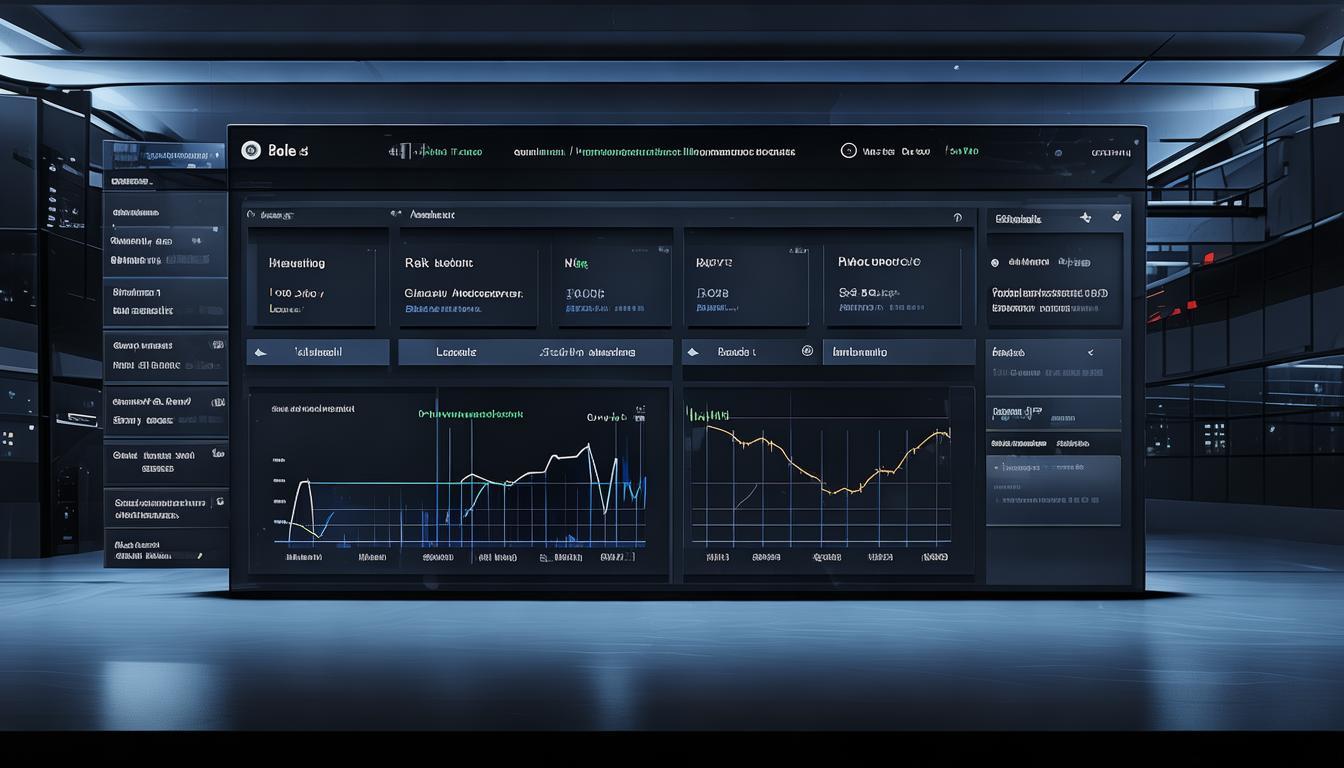
Task: Click the lowest point of the yellow chart line
Action: (838, 491)
